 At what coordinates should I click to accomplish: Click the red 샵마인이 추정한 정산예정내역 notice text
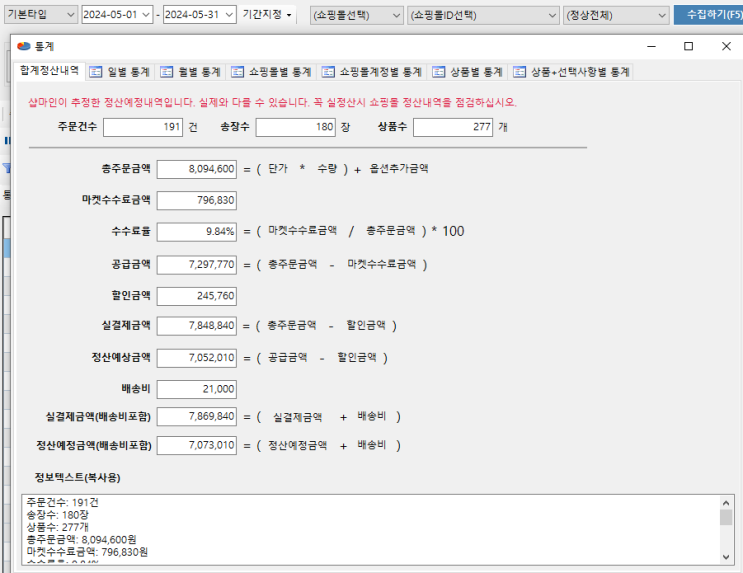pos(272,102)
